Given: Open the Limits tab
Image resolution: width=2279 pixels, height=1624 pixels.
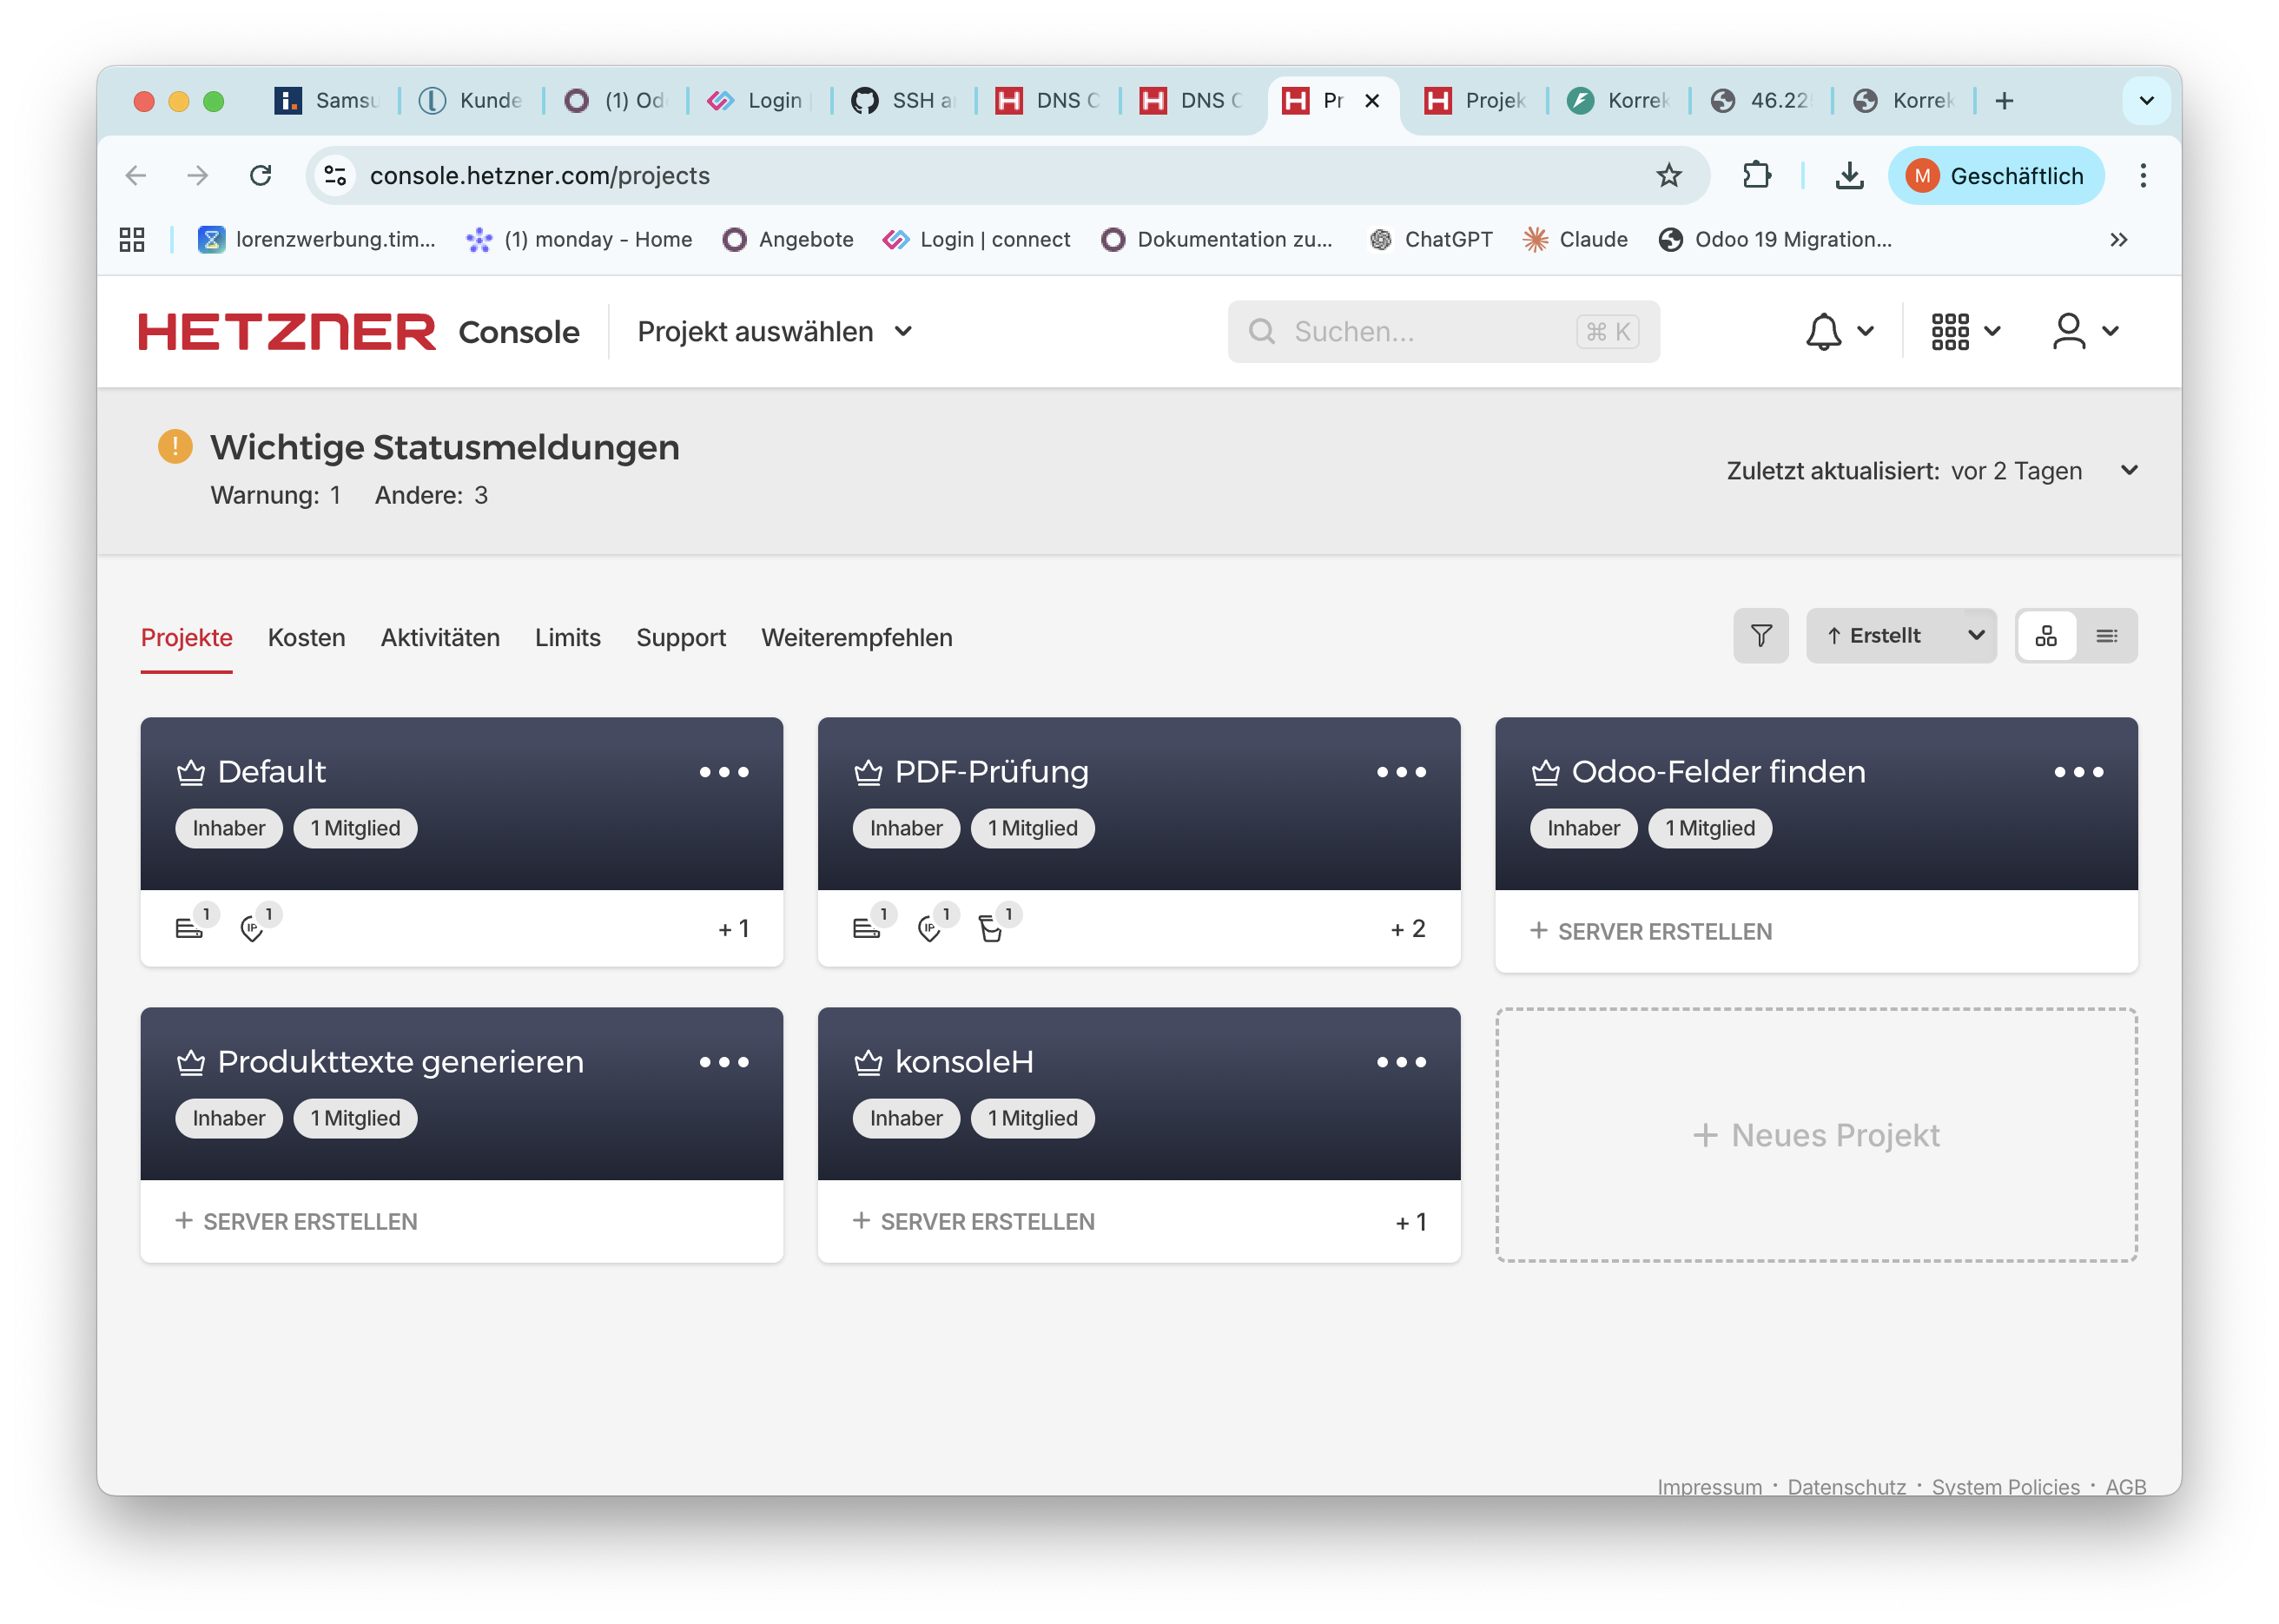Looking at the screenshot, I should 567,638.
